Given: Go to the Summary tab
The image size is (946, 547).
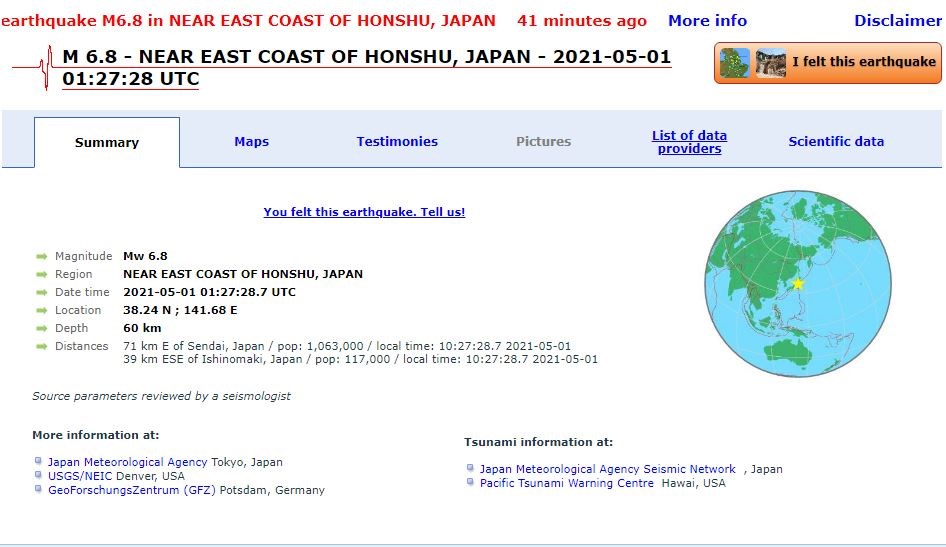Looking at the screenshot, I should point(107,143).
